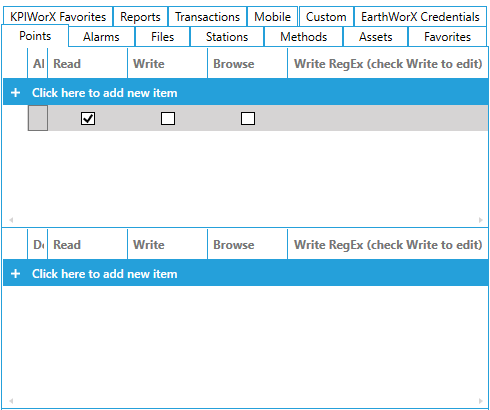Sort lower grid by Read column header
490x410 pixels.
[x=87, y=245]
